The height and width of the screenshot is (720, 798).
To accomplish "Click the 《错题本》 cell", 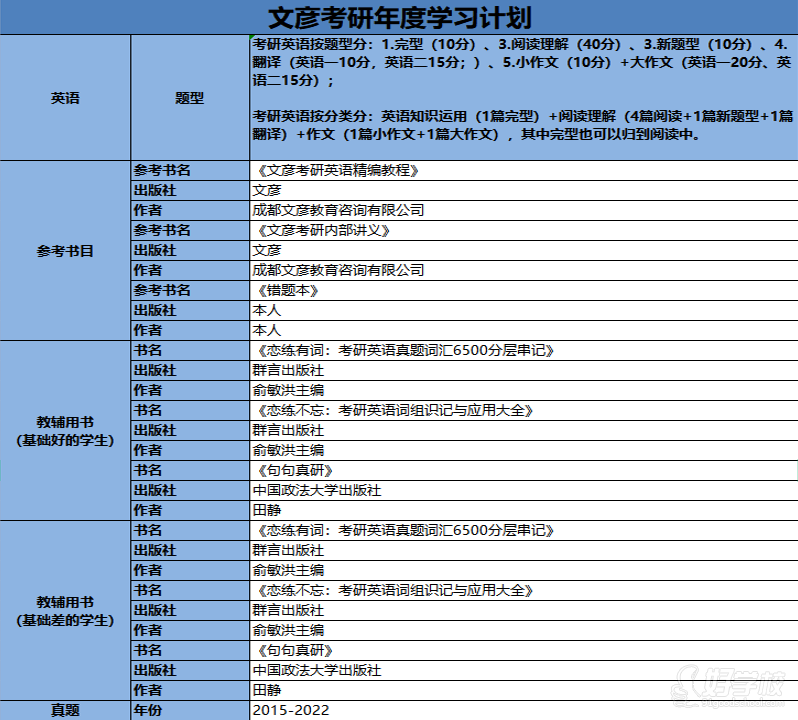I will pyautogui.click(x=288, y=291).
